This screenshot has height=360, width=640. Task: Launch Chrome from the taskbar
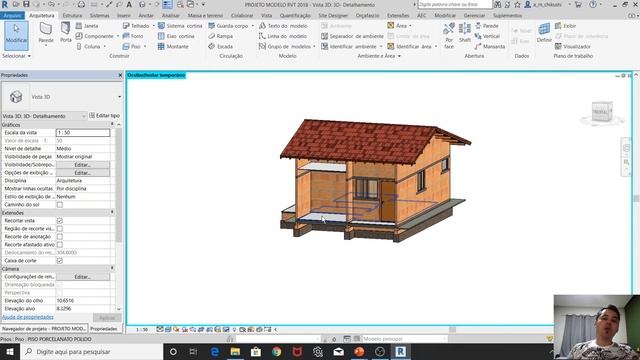tap(276, 351)
